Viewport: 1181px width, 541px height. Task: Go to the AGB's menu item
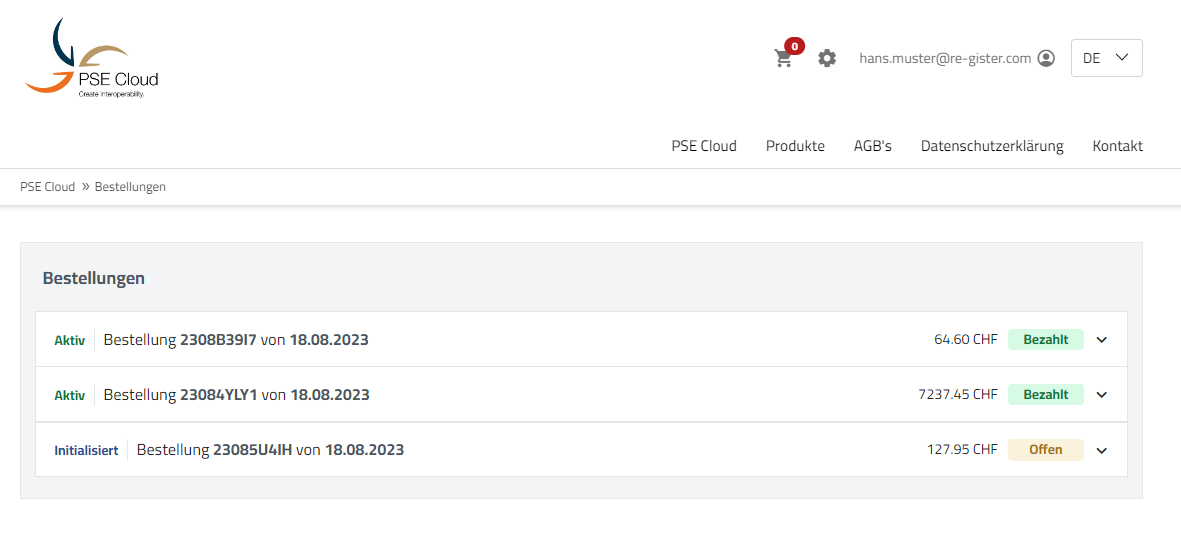[872, 146]
